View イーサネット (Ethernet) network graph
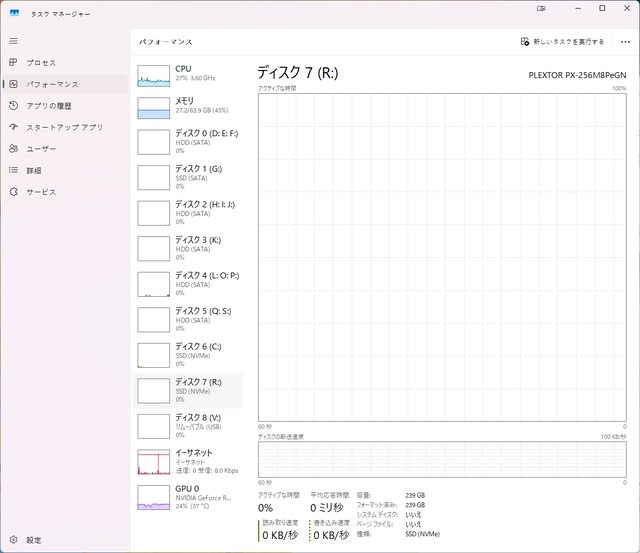 click(x=154, y=461)
